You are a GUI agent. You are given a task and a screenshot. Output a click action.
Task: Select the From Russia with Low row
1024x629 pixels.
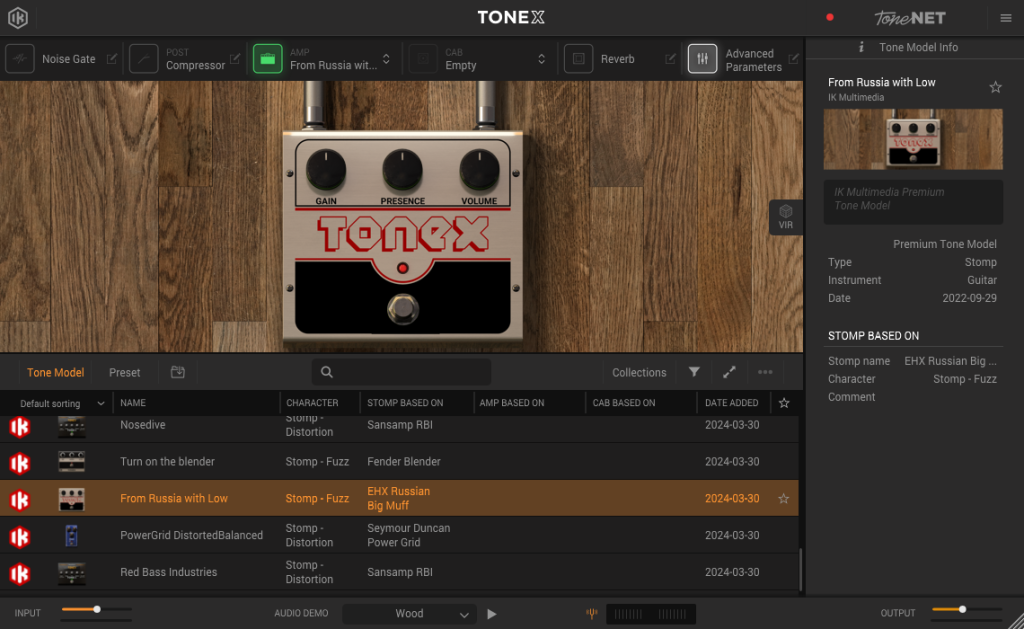(399, 498)
